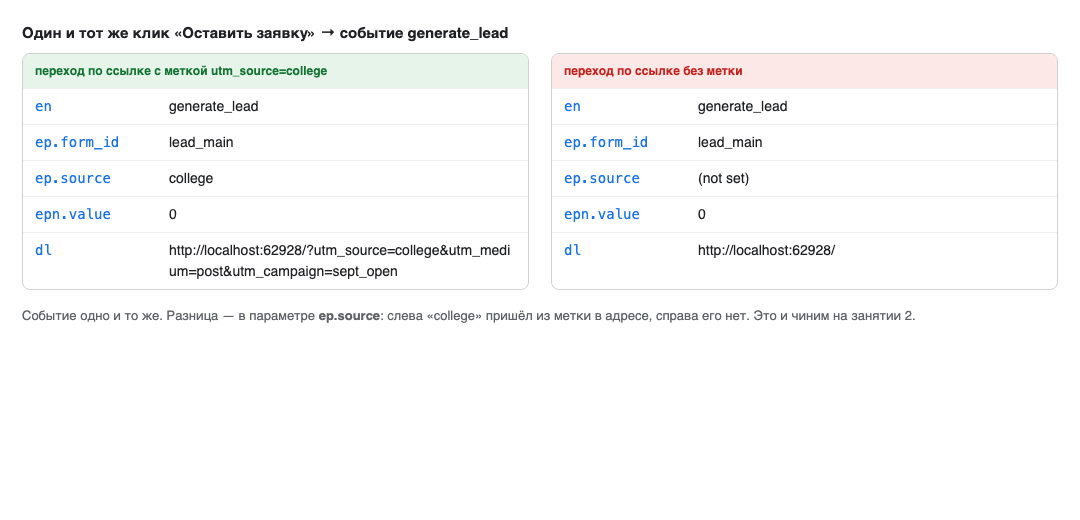Viewport: 1080px width, 520px height.
Task: Click lead_main value in left table
Action: point(201,143)
